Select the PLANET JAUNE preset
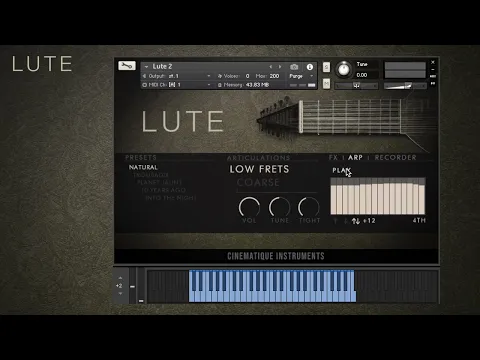This screenshot has height=360, width=480. click(x=160, y=182)
